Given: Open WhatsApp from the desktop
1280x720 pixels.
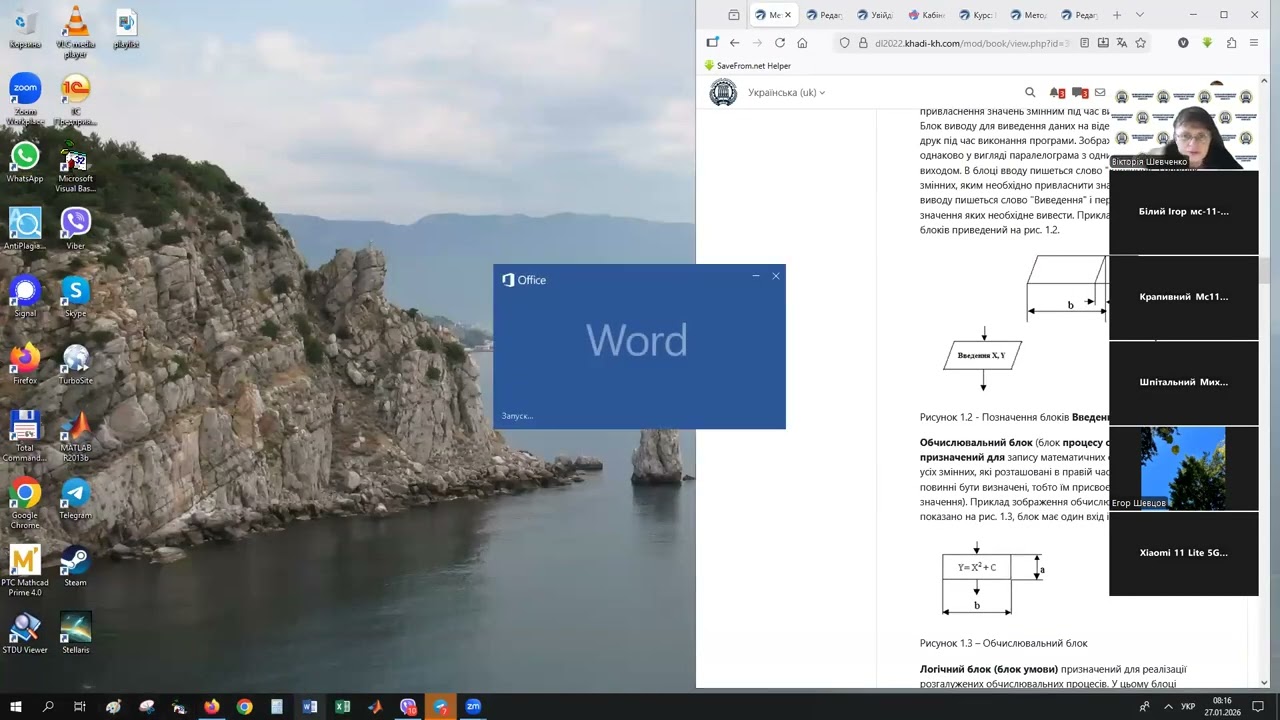Looking at the screenshot, I should (x=25, y=162).
